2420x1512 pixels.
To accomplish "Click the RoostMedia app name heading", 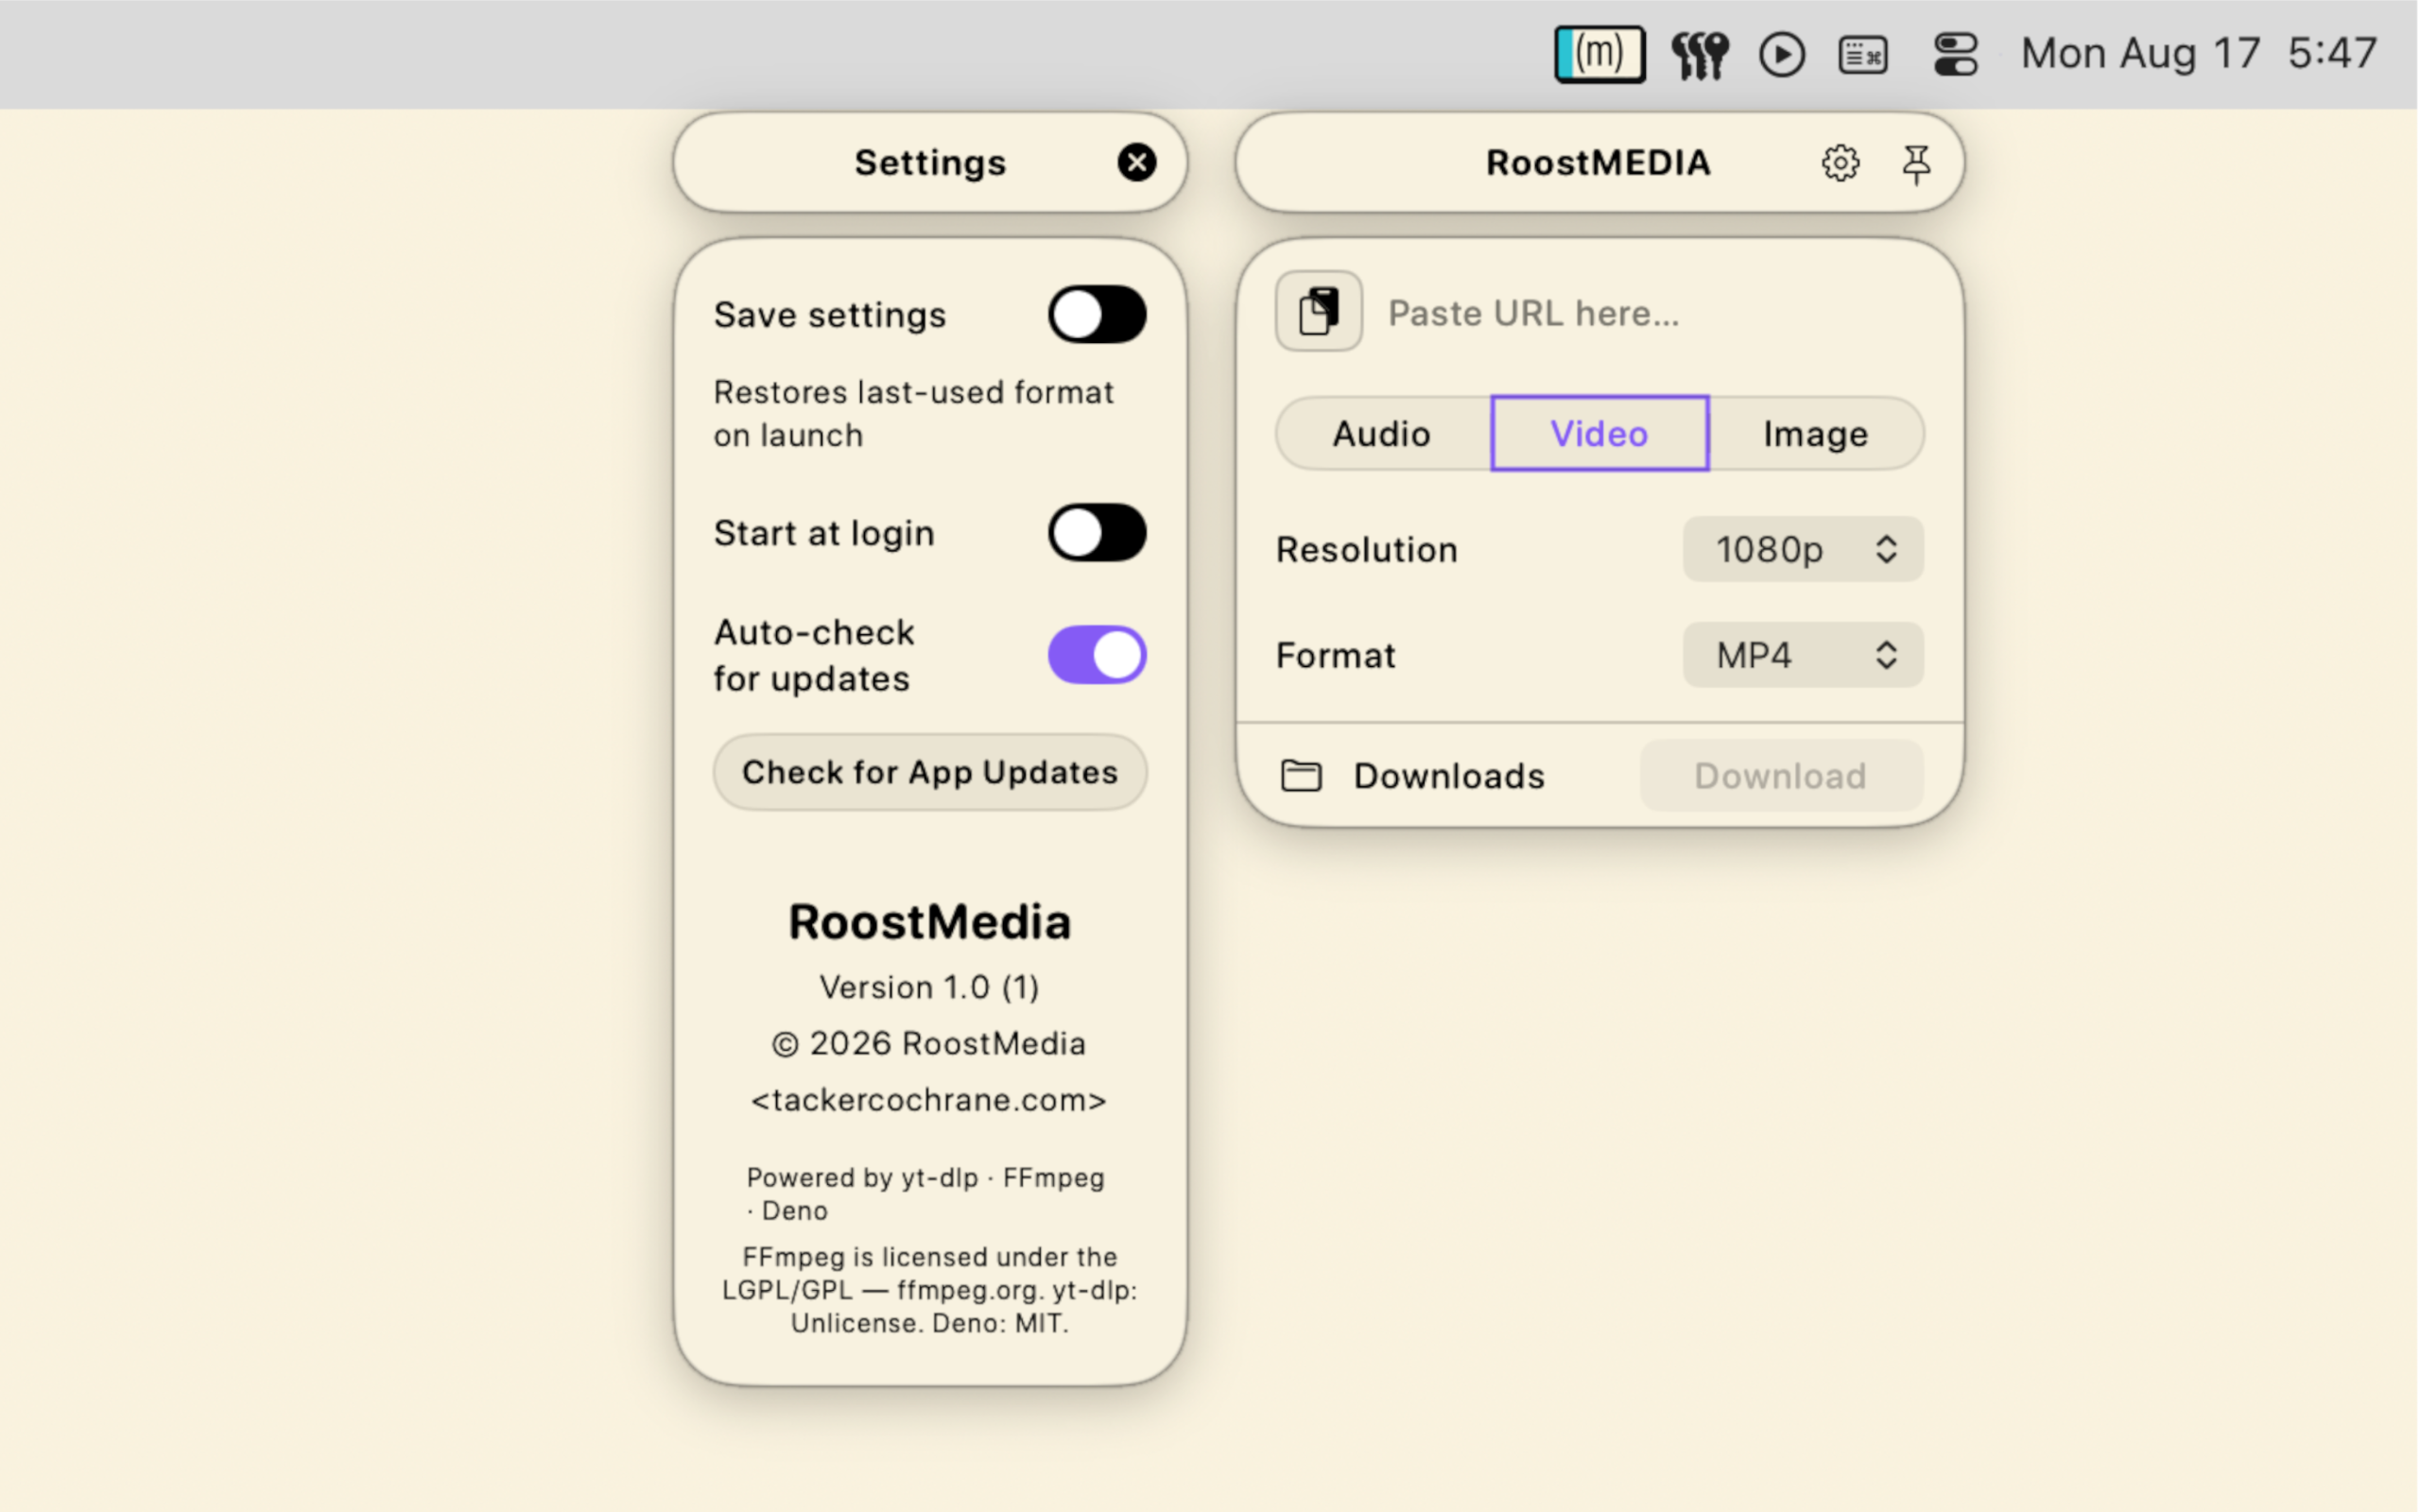I will (930, 922).
